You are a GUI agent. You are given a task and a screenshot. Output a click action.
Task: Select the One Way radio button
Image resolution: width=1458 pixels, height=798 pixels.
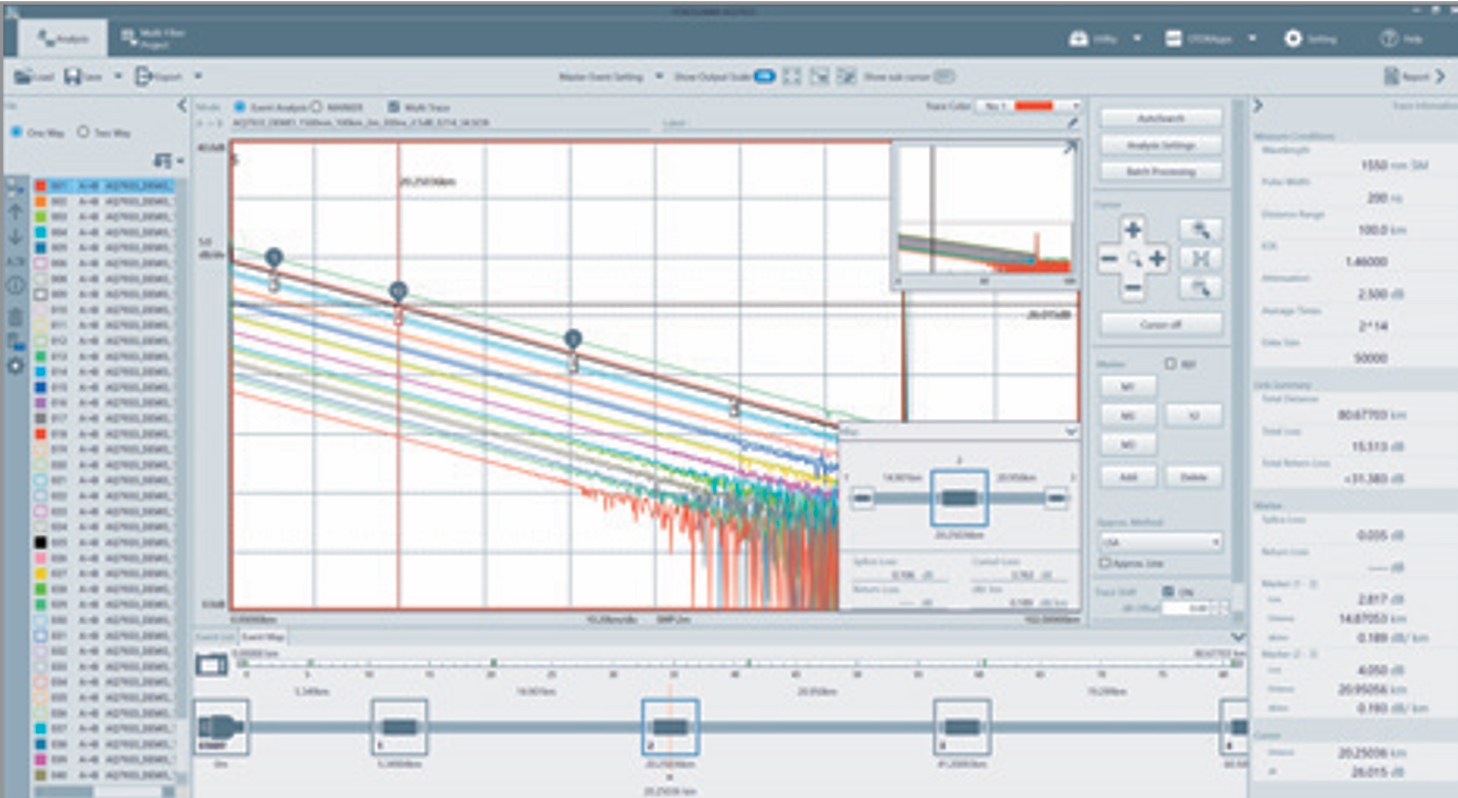(x=16, y=132)
